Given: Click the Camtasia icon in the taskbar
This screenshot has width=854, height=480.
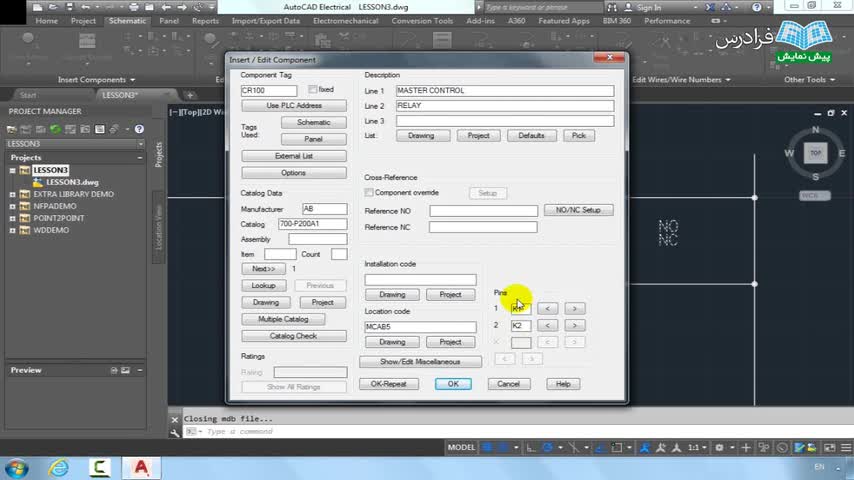Looking at the screenshot, I should pyautogui.click(x=99, y=468).
